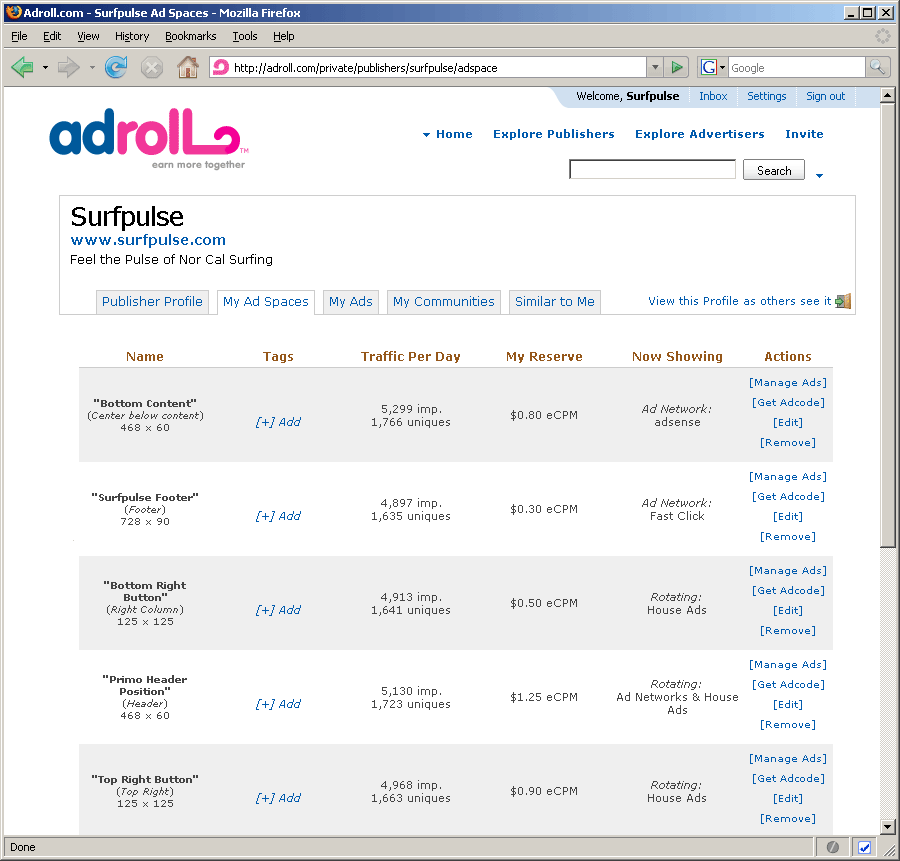Reload the page with the Refresh icon
This screenshot has height=861, width=900.
pos(116,68)
